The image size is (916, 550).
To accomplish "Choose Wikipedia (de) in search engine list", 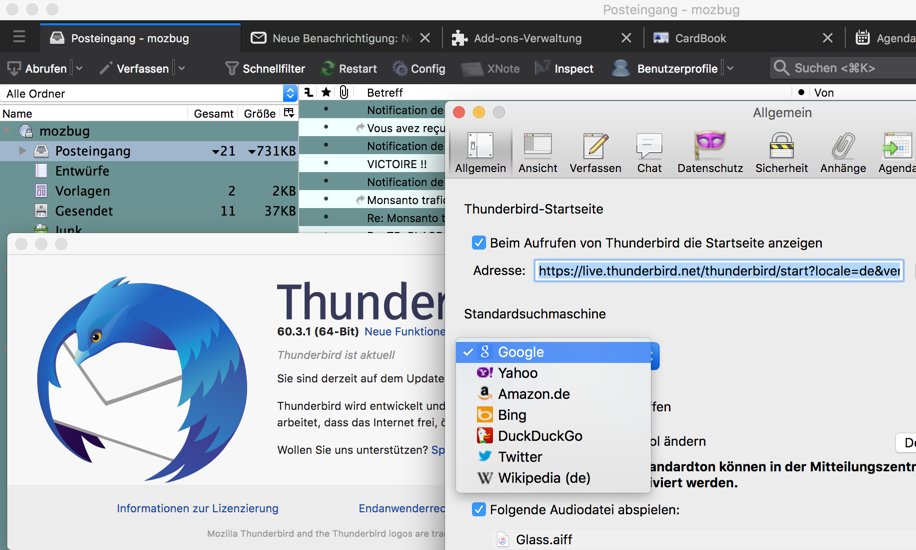I will [553, 478].
